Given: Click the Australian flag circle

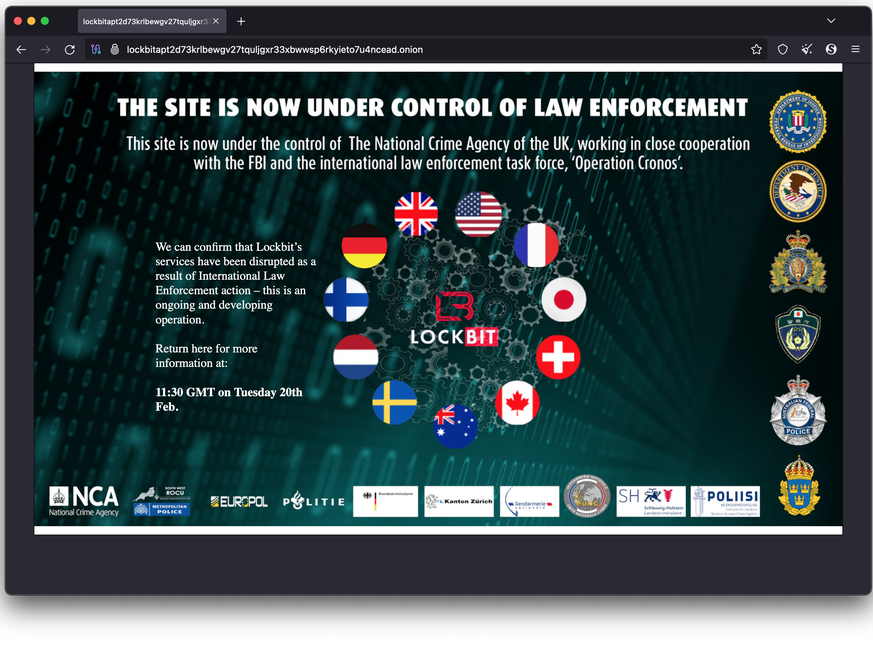Looking at the screenshot, I should click(x=455, y=427).
